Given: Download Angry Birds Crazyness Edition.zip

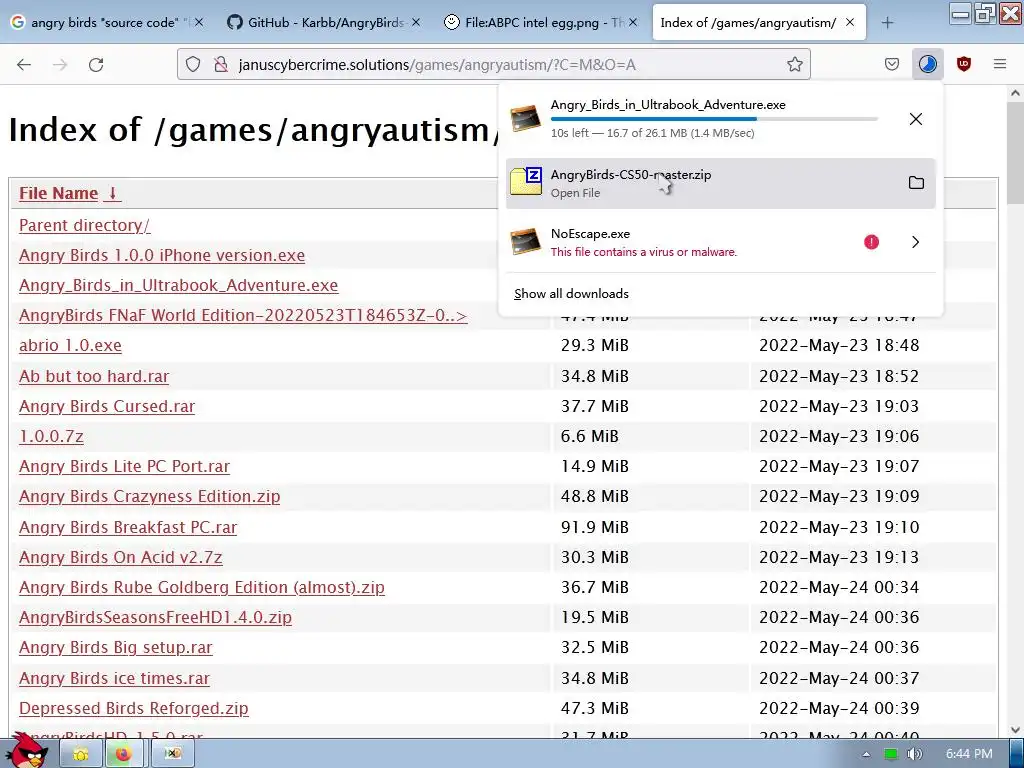Looking at the screenshot, I should pyautogui.click(x=150, y=497).
